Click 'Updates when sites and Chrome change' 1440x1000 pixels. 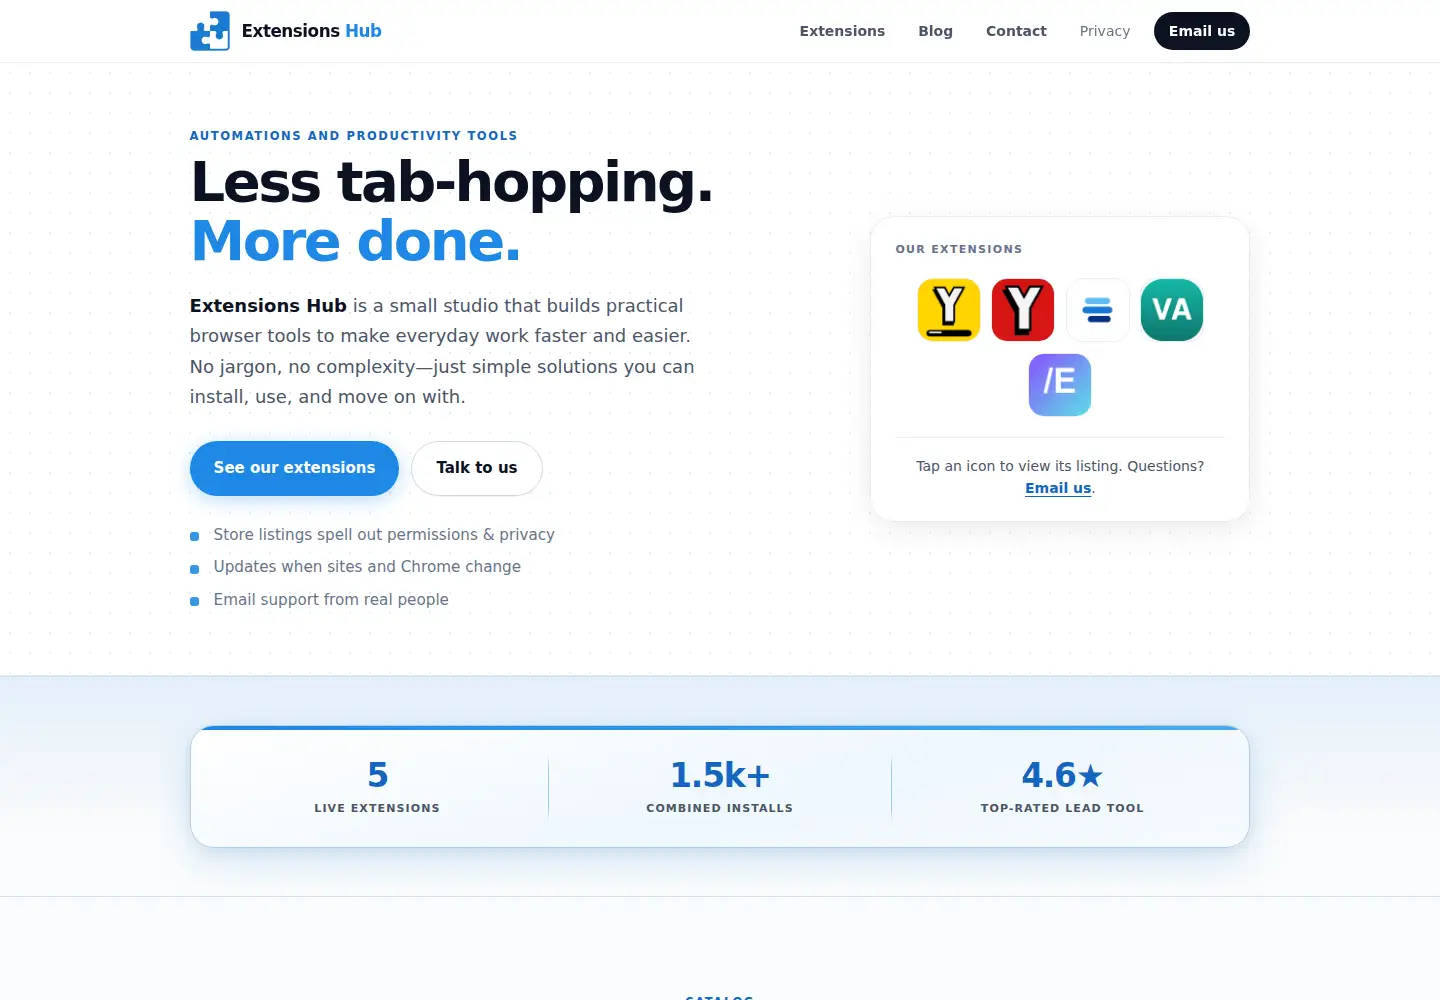point(367,567)
